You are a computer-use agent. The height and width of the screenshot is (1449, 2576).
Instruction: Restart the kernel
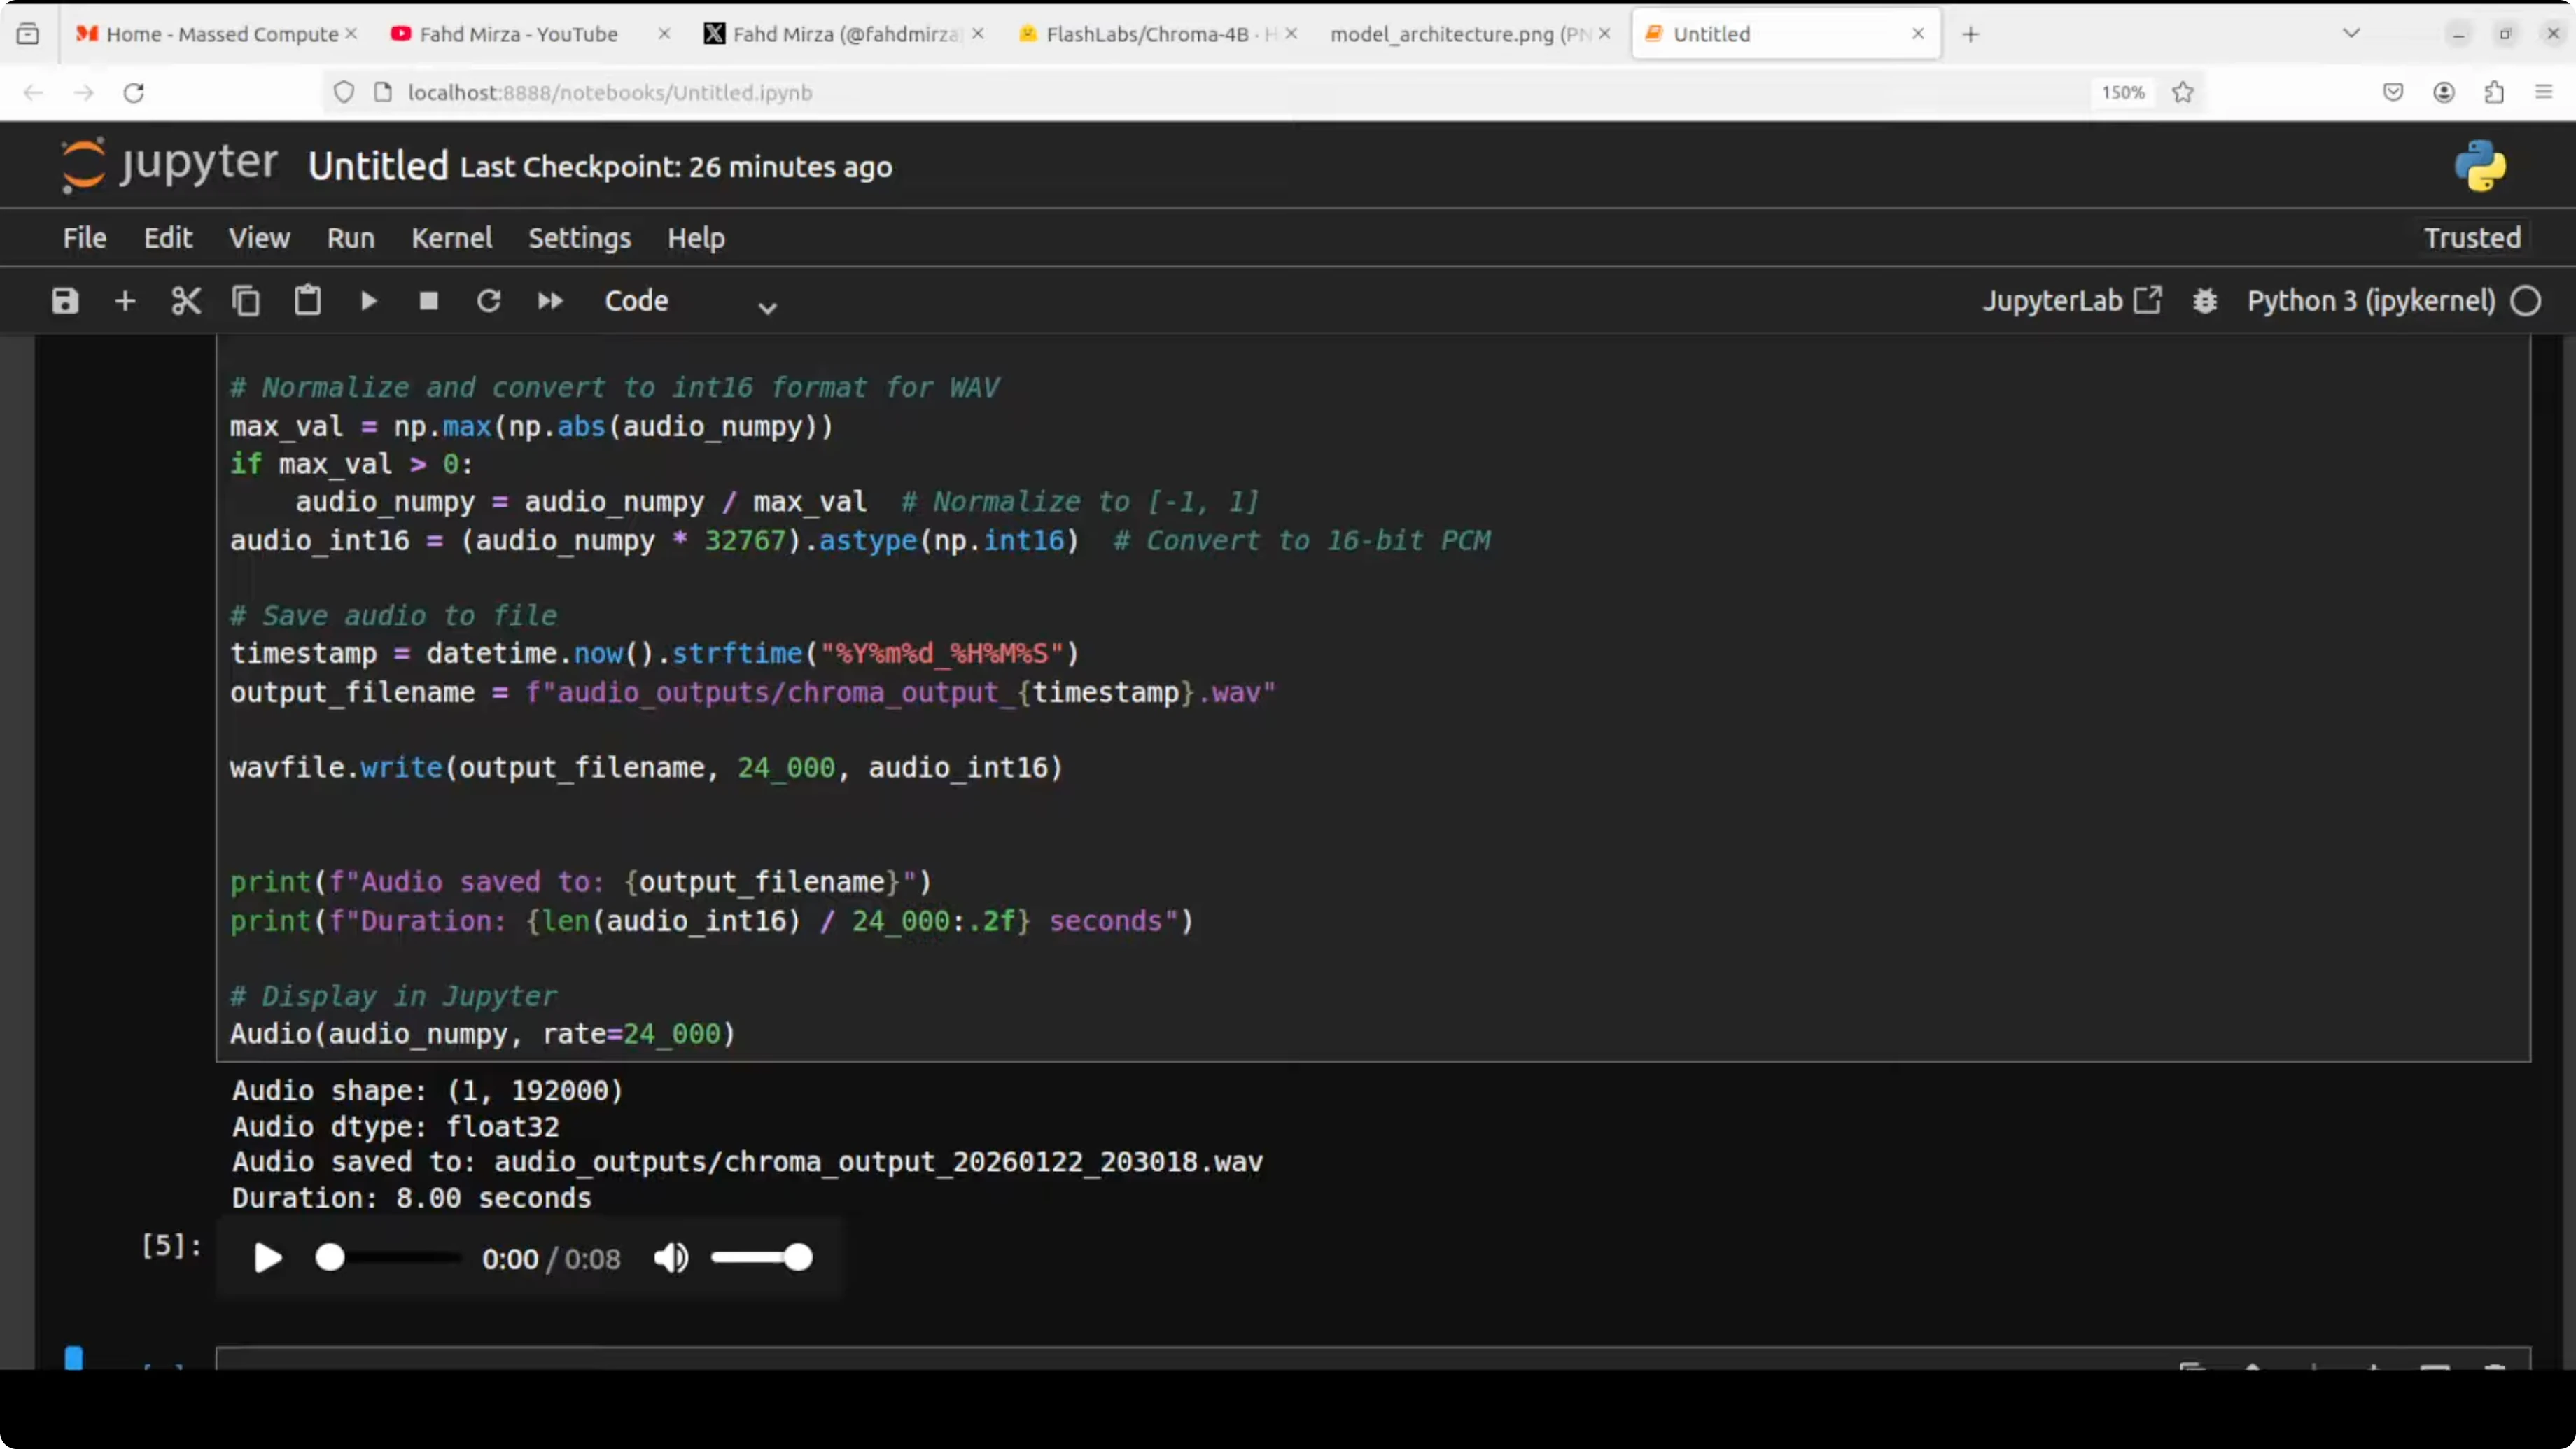(x=489, y=301)
